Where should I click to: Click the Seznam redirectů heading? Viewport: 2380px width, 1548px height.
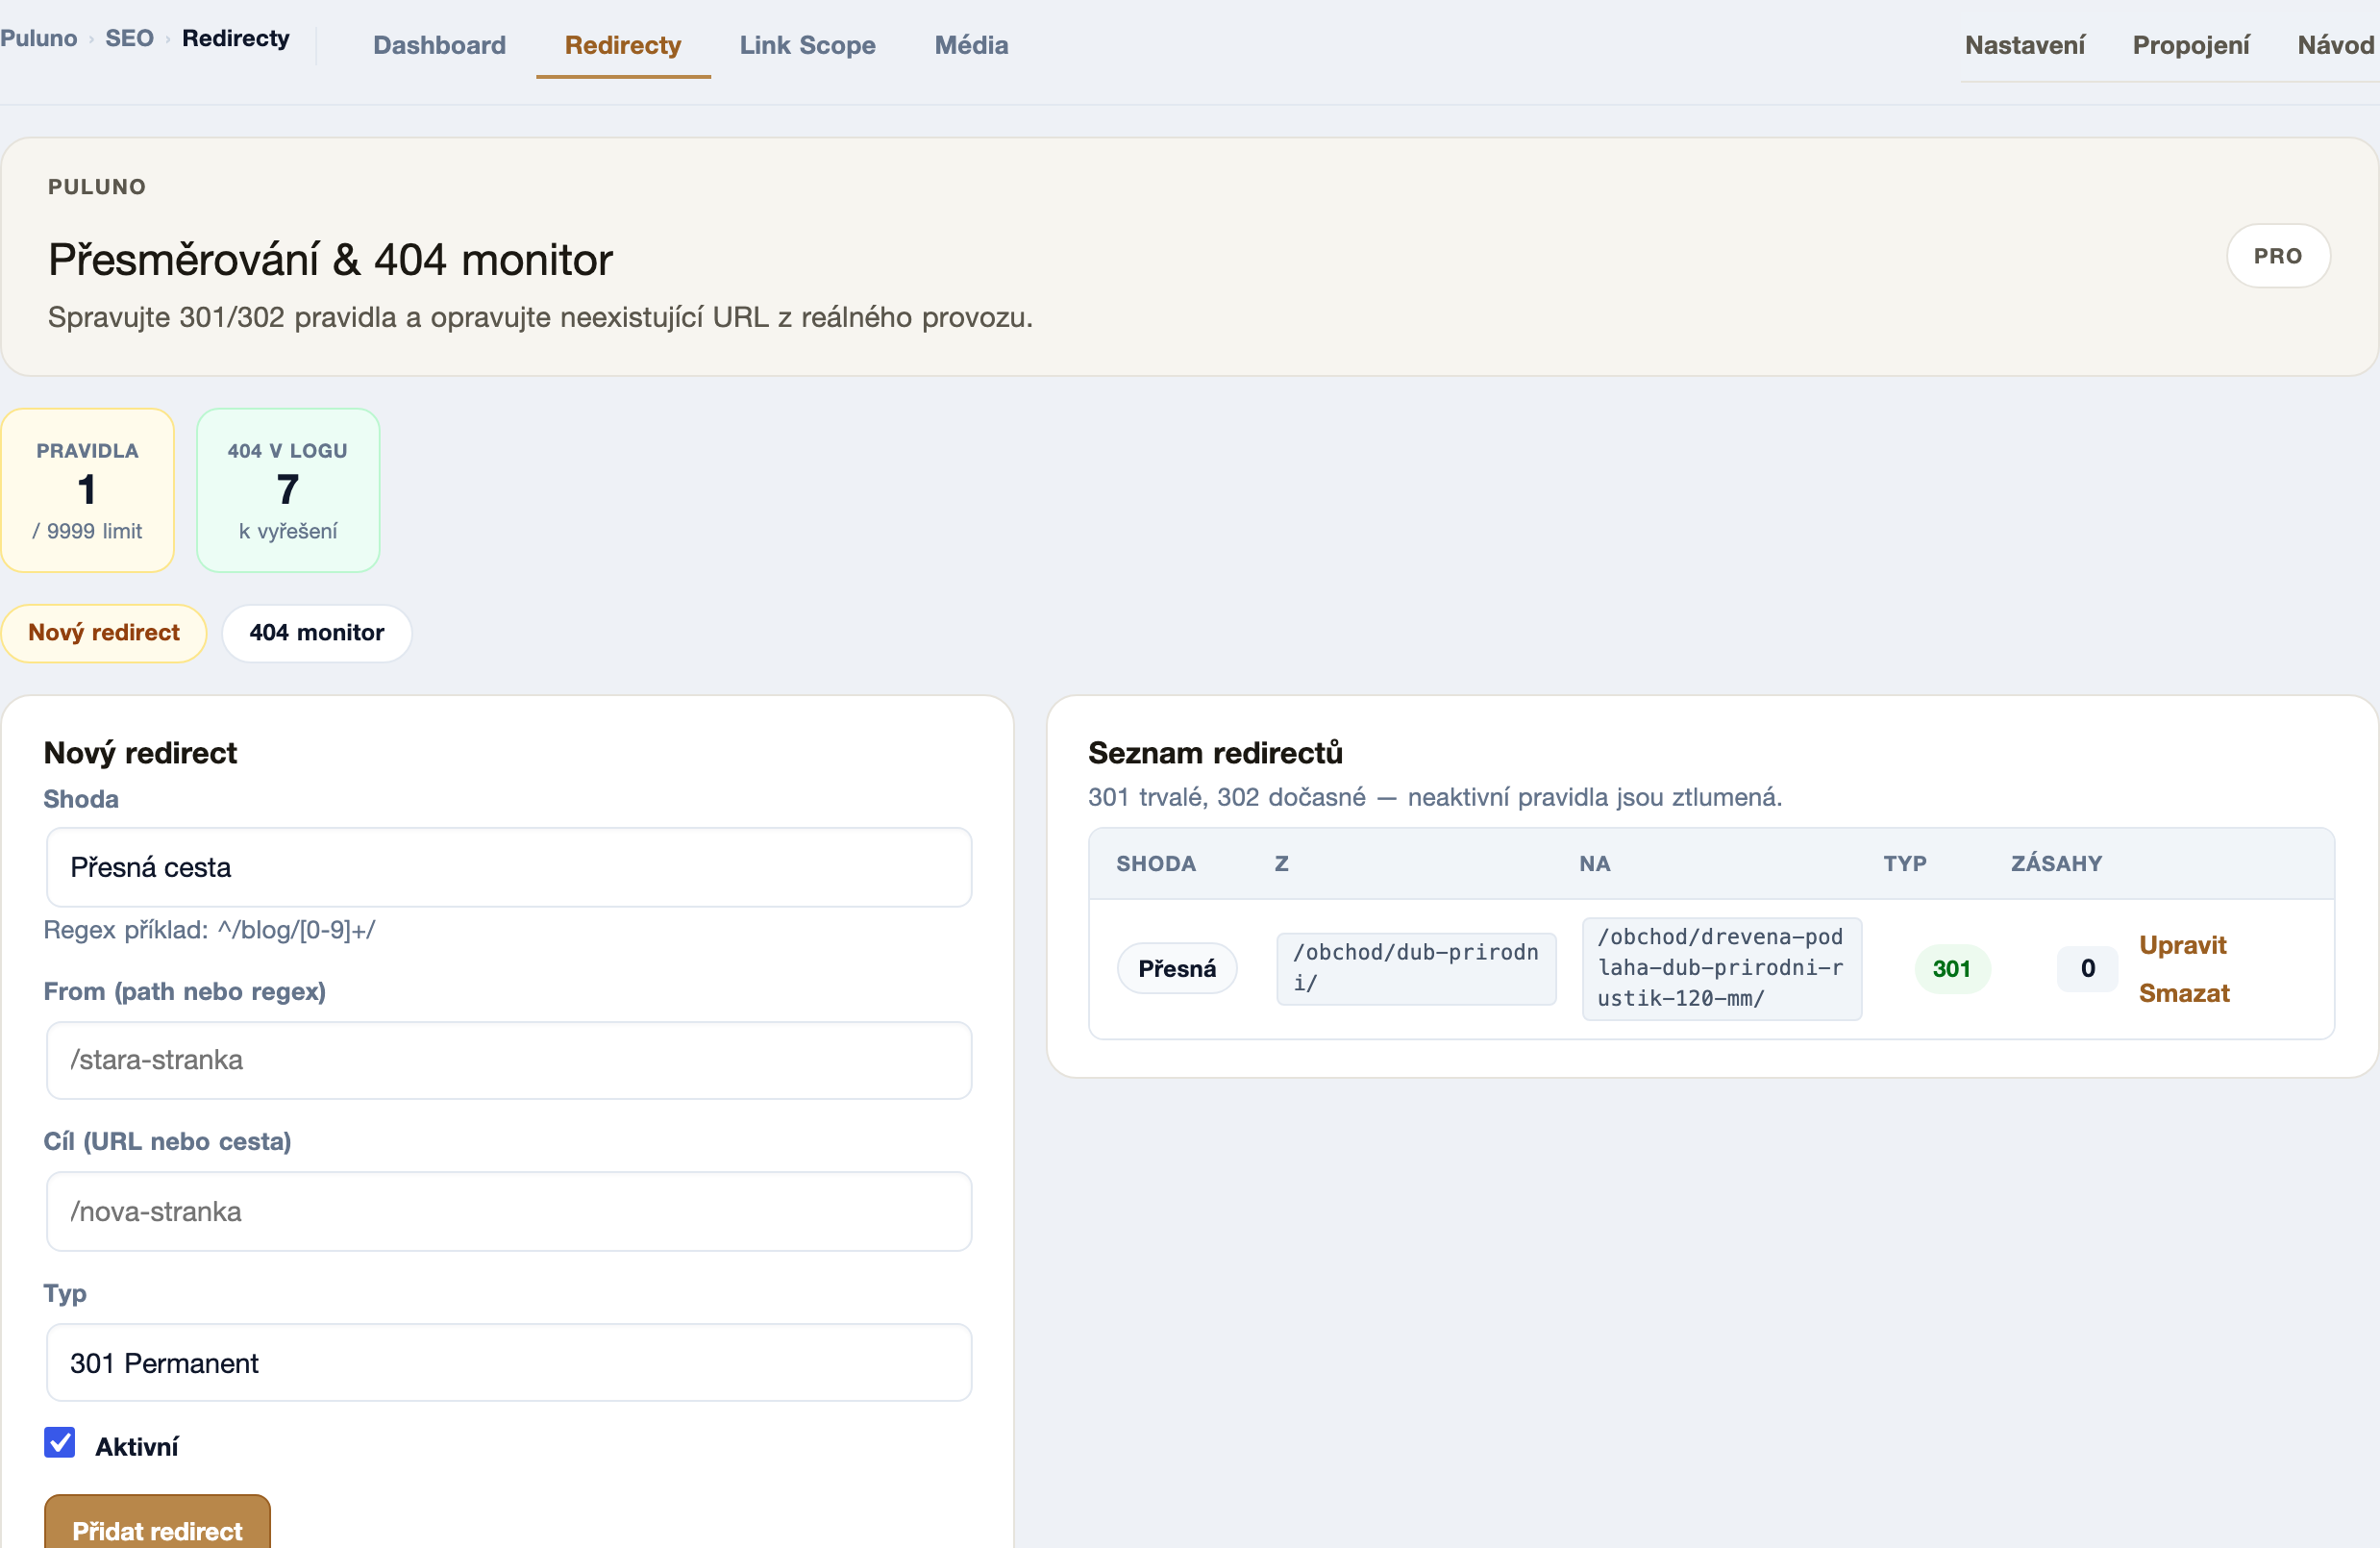click(x=1215, y=752)
